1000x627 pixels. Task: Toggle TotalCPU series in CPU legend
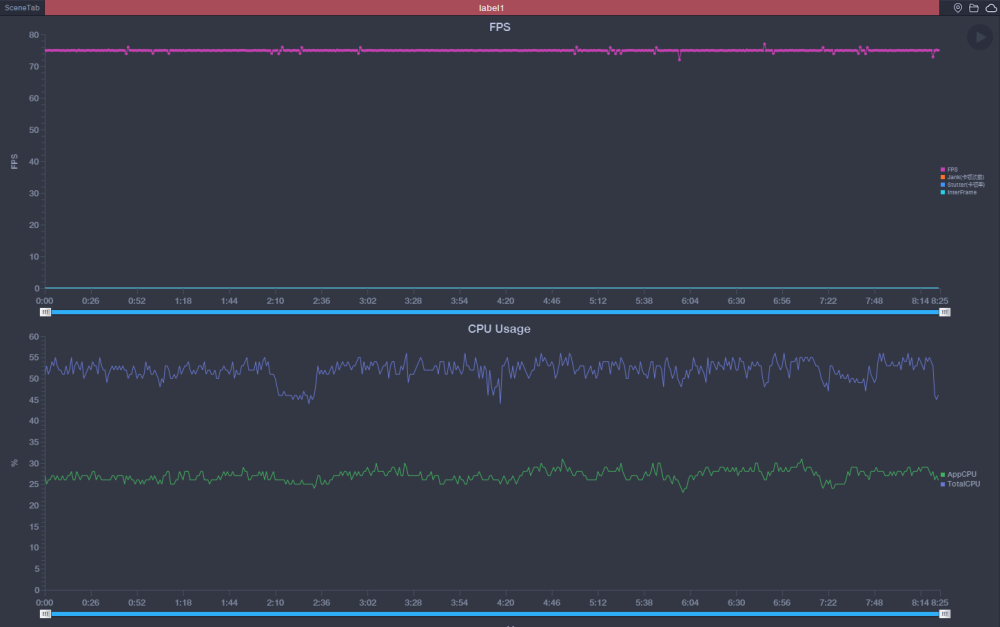(x=960, y=484)
